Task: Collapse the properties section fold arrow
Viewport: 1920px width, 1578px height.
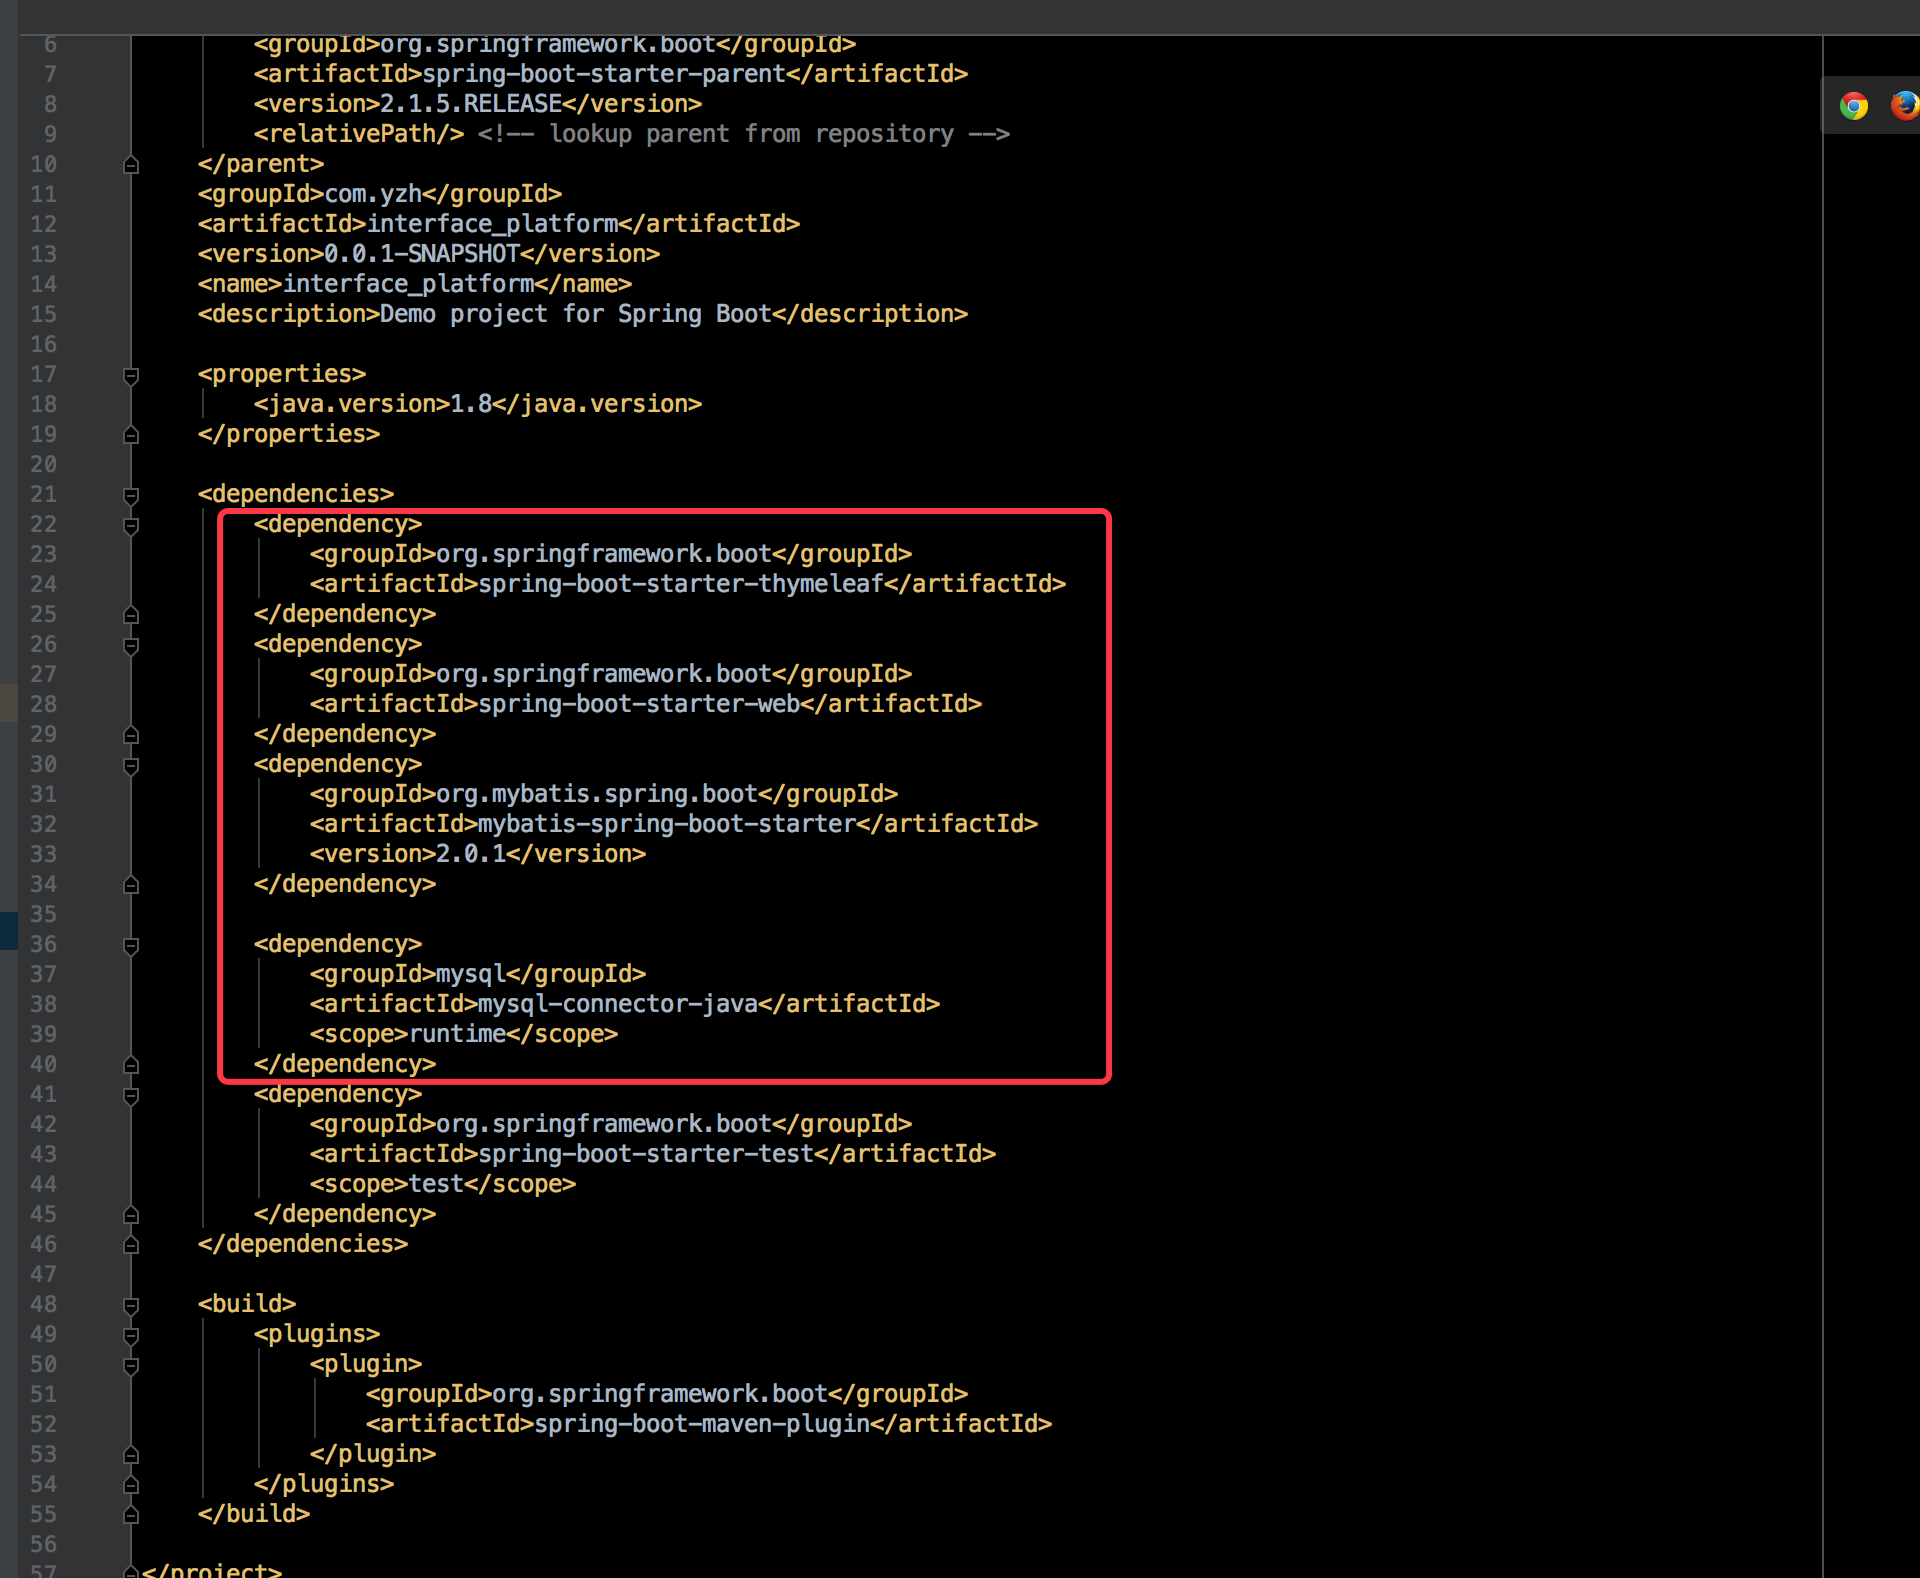Action: pos(131,376)
